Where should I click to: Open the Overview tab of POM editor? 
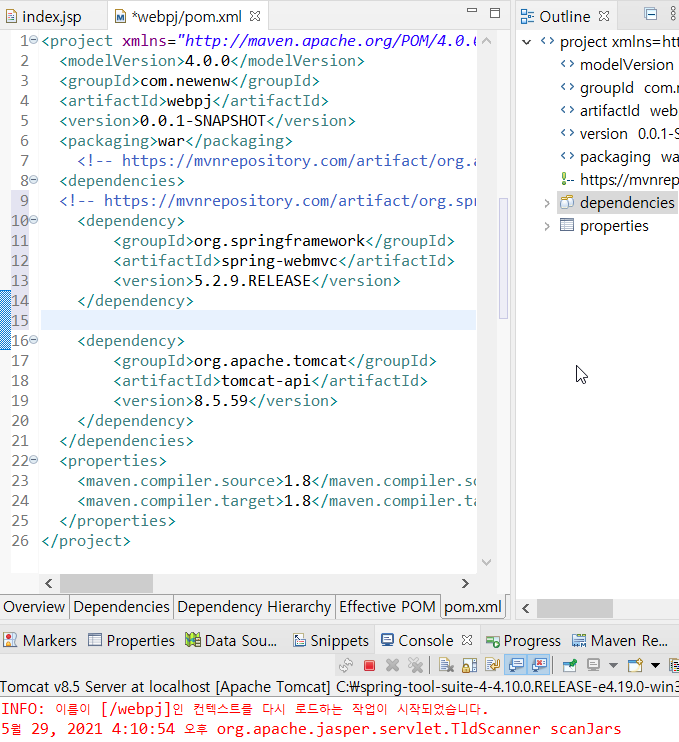point(34,607)
